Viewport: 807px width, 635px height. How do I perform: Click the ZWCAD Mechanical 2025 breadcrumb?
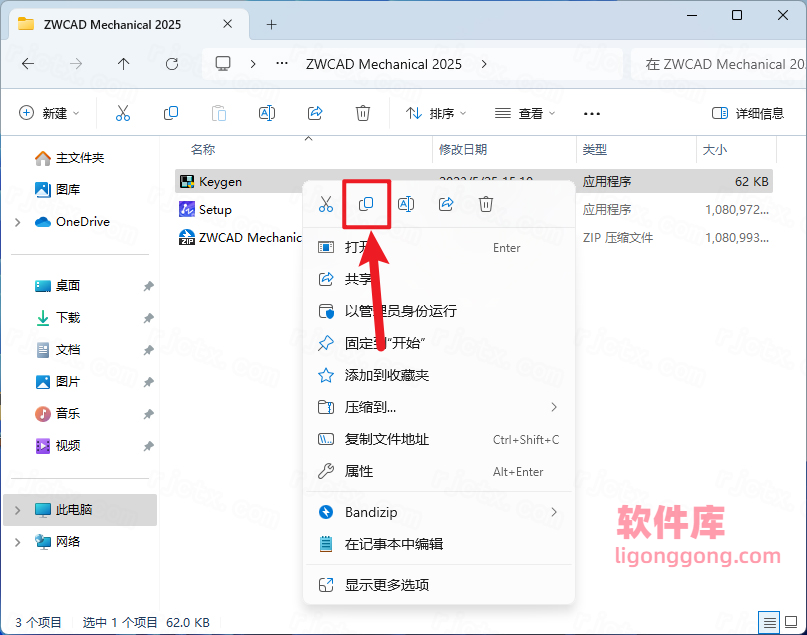click(x=384, y=64)
